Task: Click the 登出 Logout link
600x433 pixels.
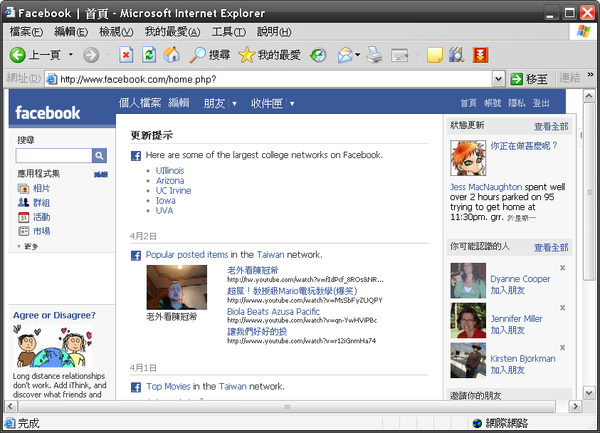Action: click(541, 103)
